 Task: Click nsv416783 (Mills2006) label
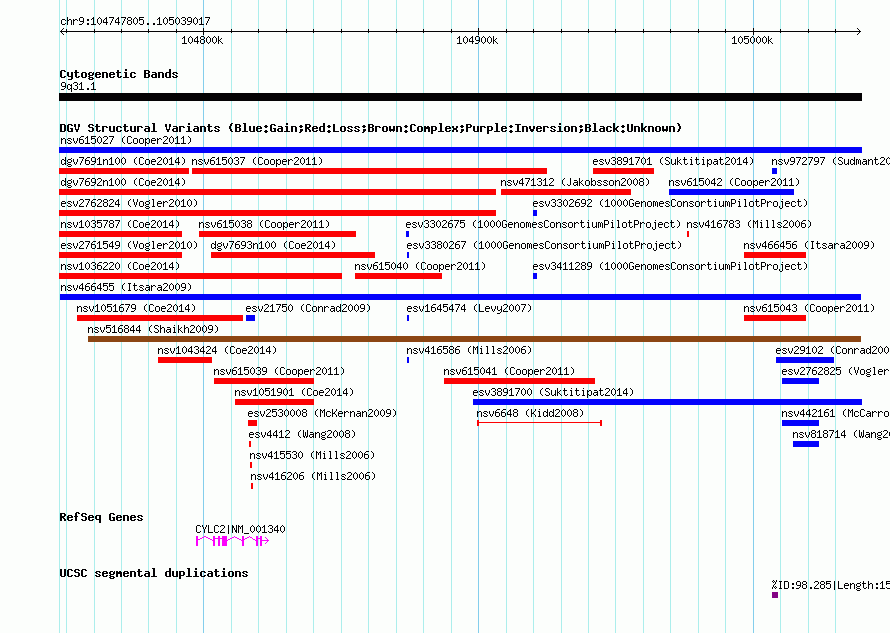[x=749, y=224]
